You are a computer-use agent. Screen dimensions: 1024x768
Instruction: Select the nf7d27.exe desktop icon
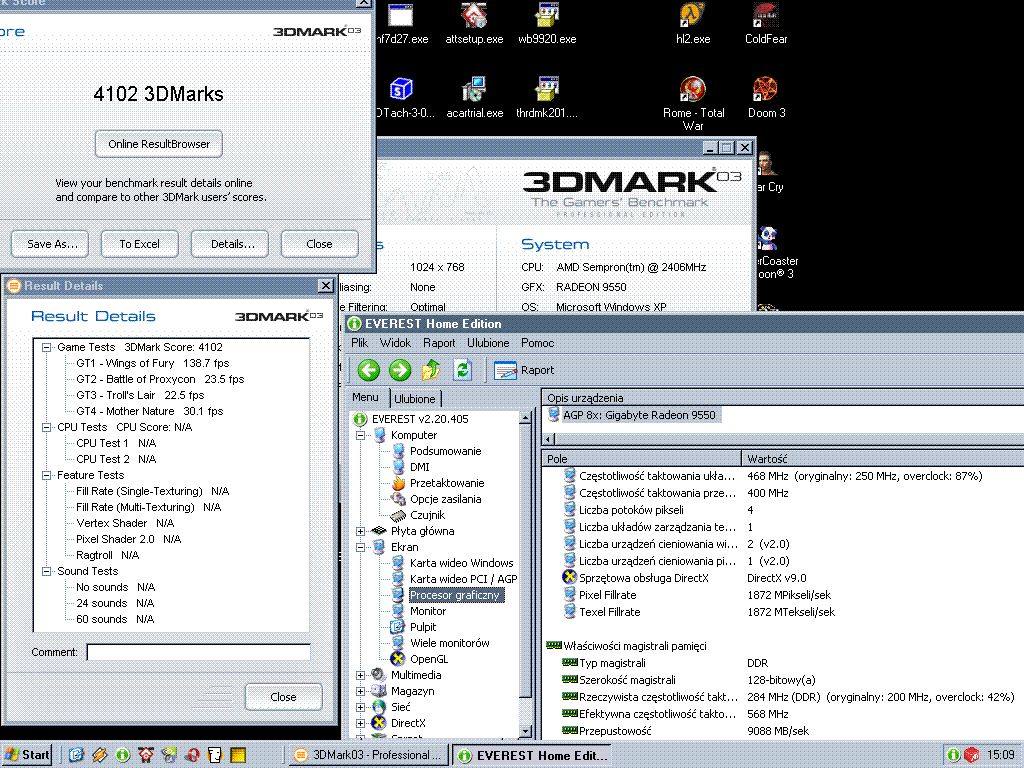[402, 23]
